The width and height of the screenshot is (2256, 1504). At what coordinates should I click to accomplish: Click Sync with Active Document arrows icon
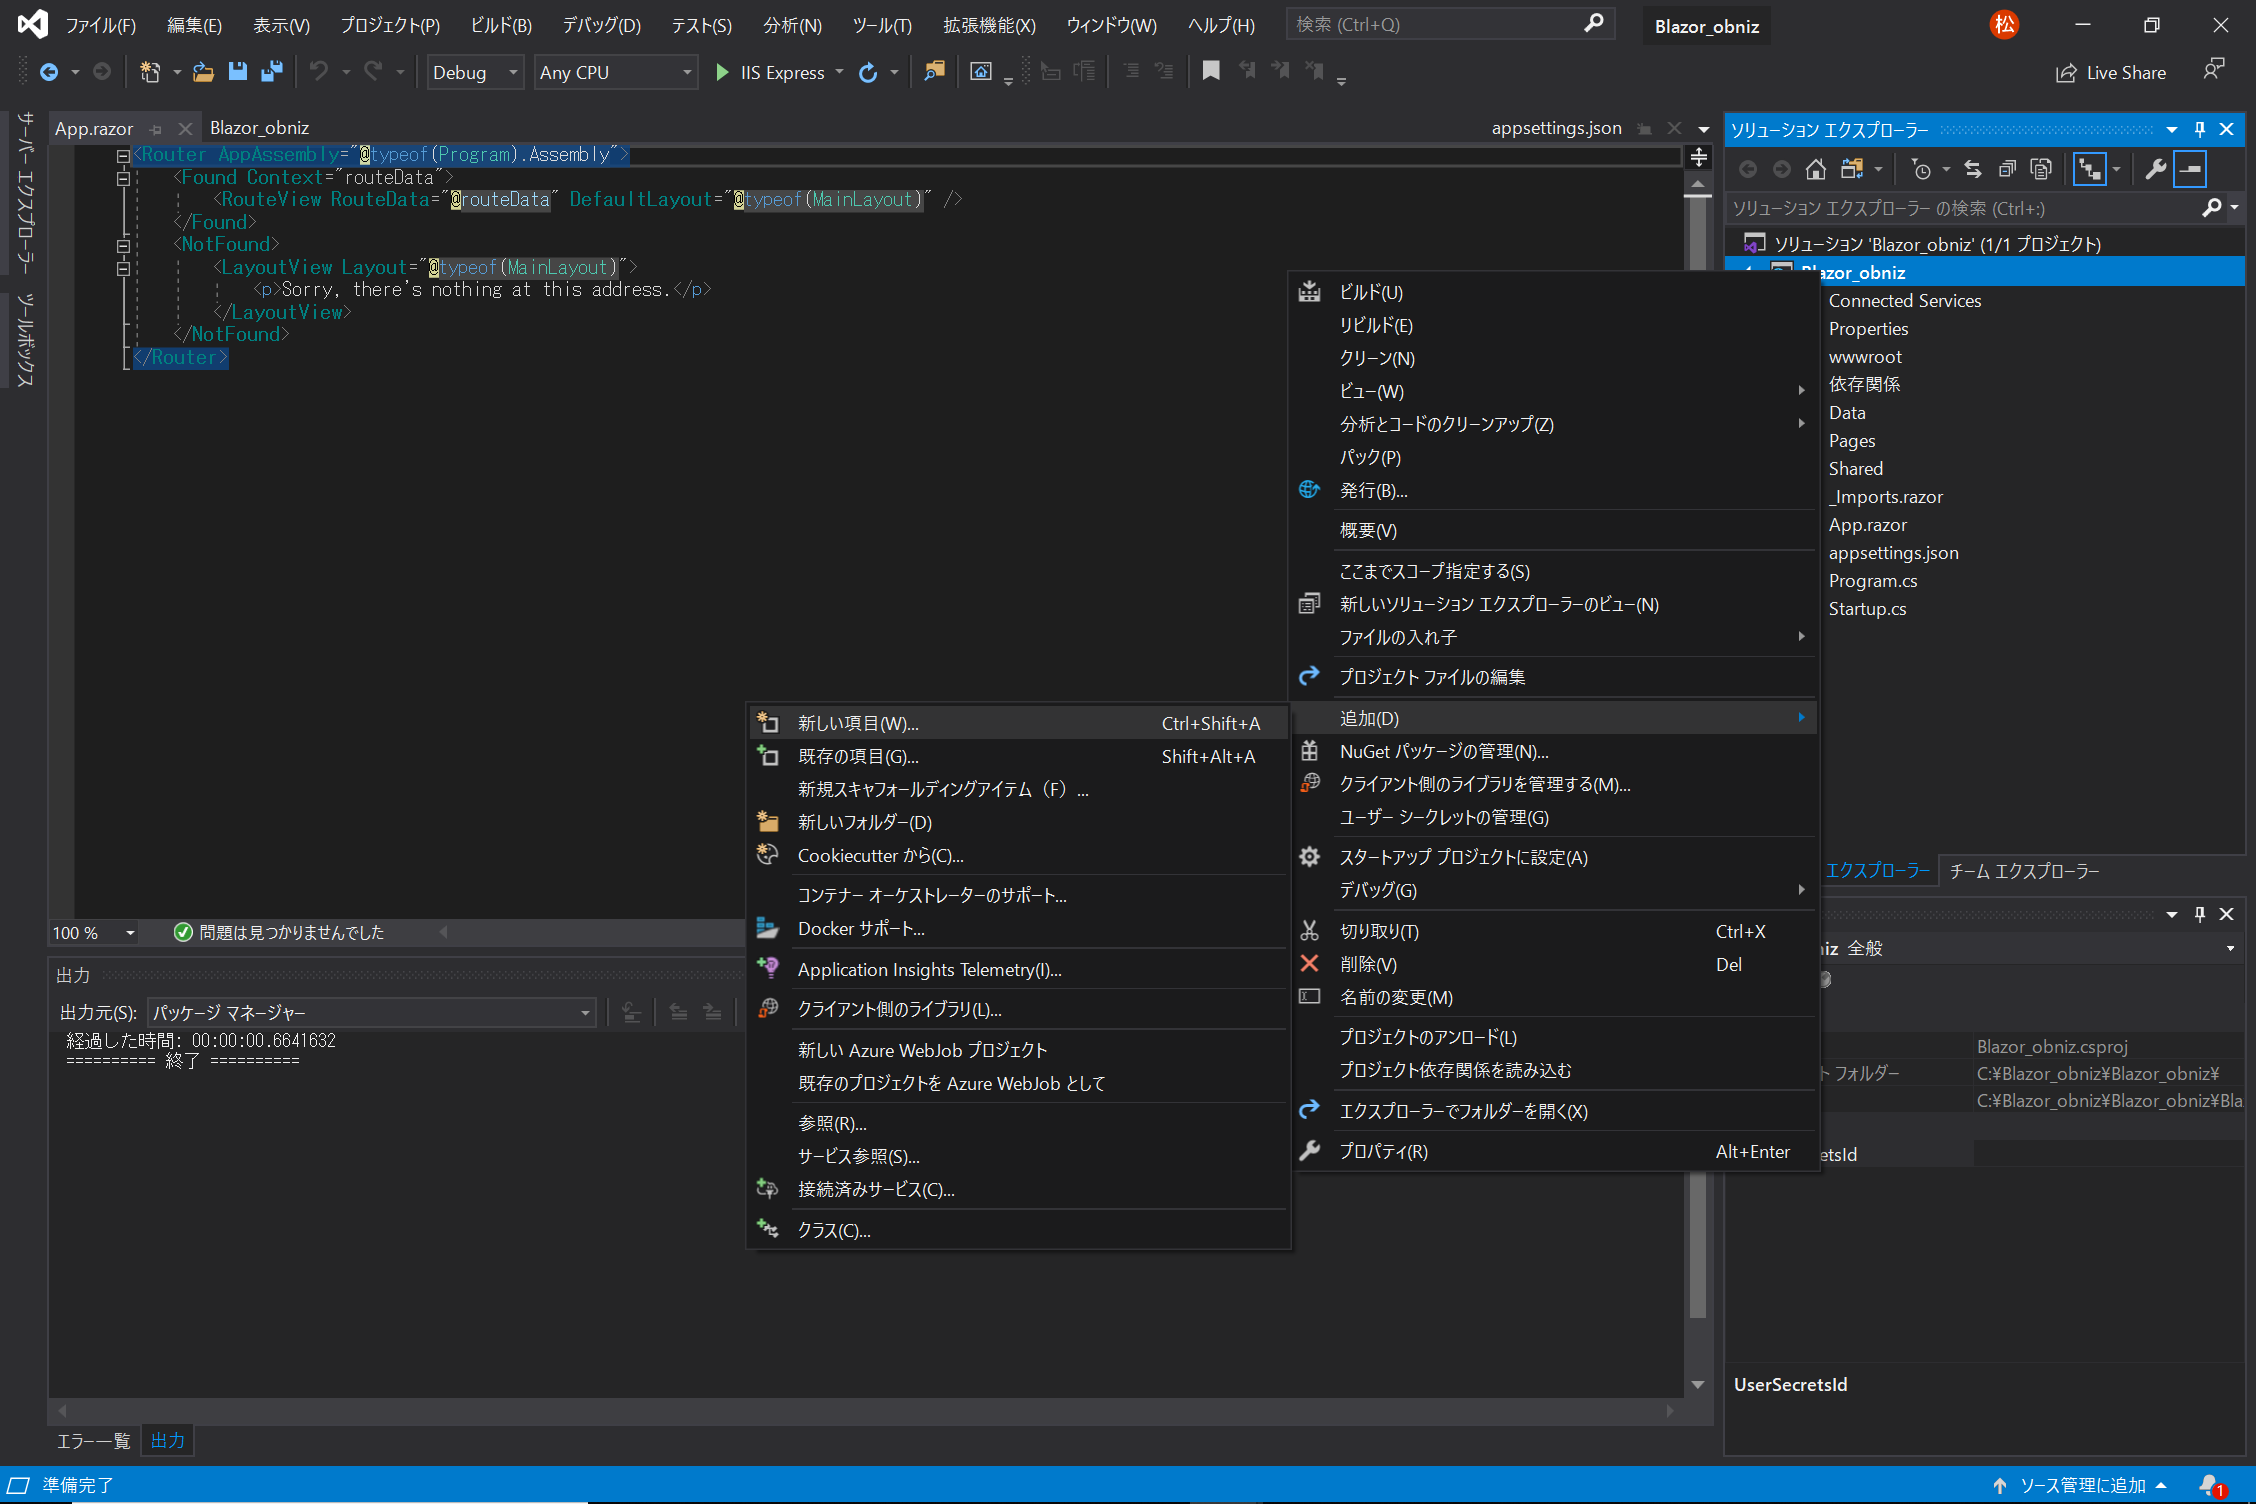point(1973,169)
